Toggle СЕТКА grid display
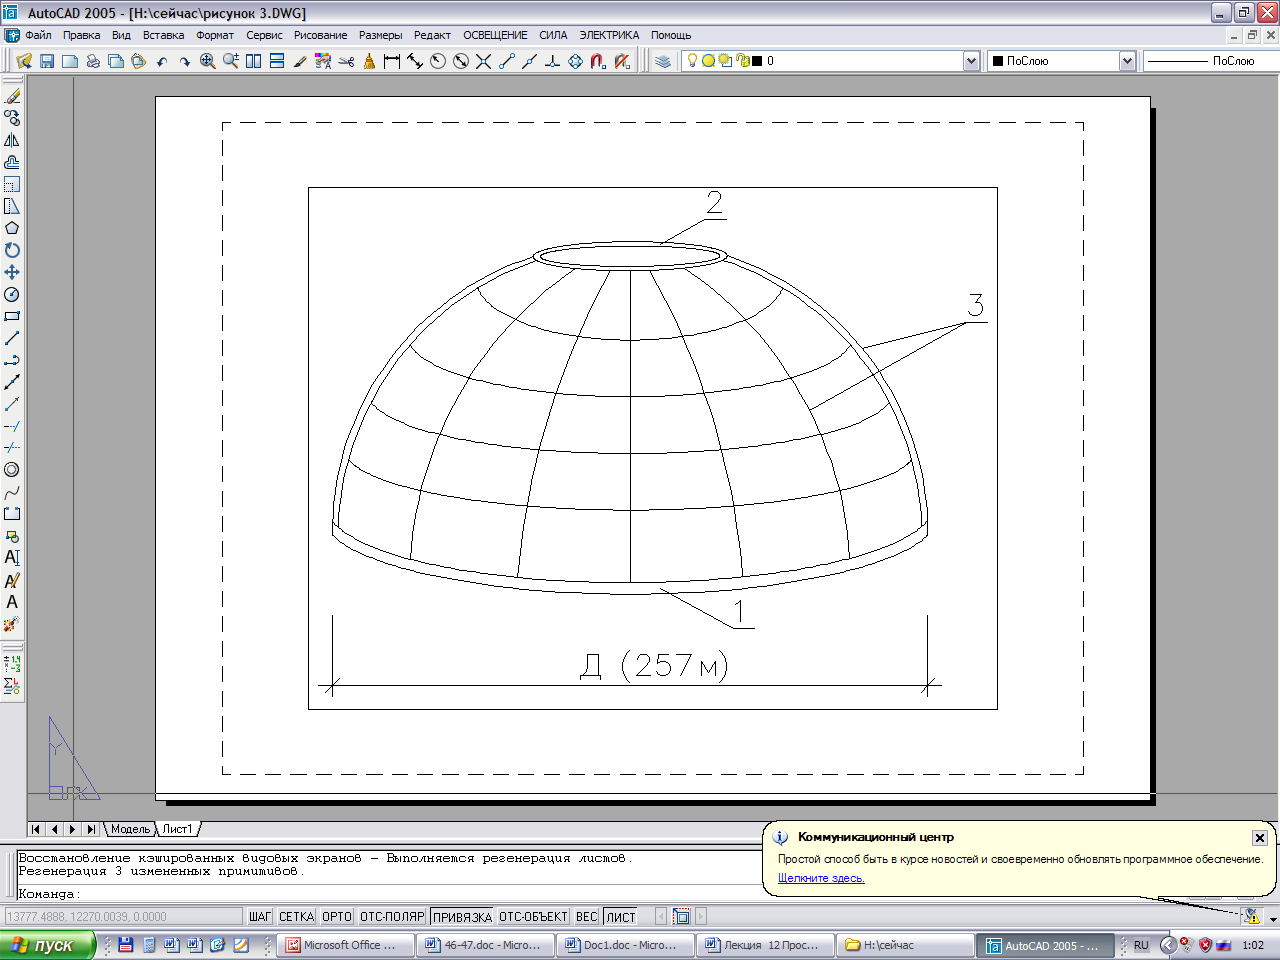This screenshot has height=960, width=1280. 297,916
